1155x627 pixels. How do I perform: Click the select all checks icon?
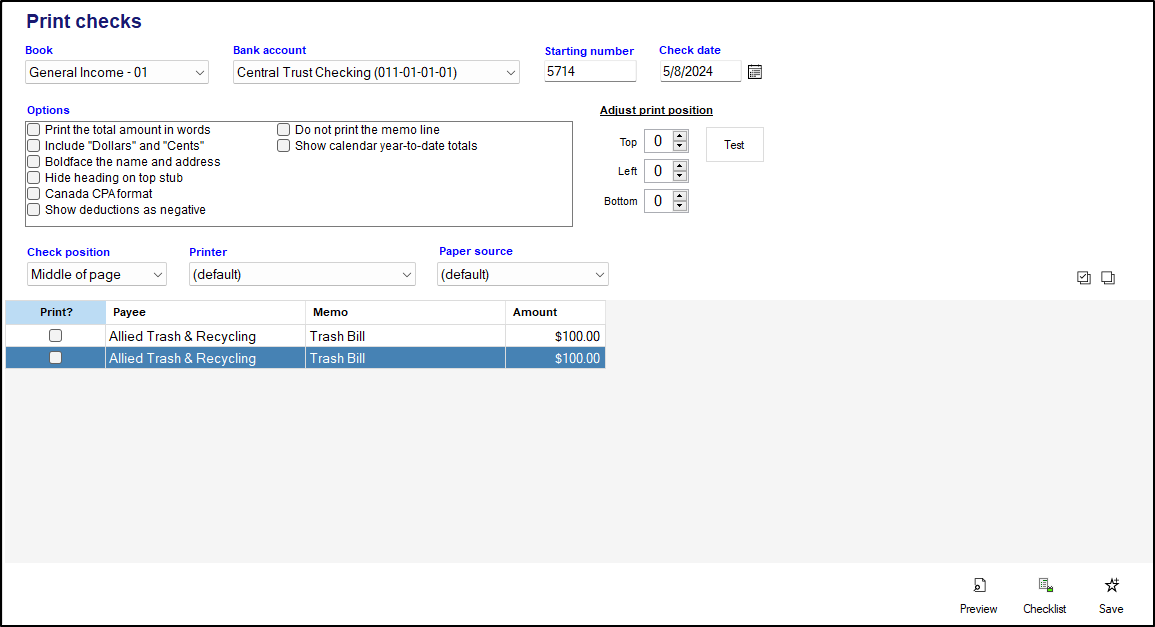(1084, 278)
